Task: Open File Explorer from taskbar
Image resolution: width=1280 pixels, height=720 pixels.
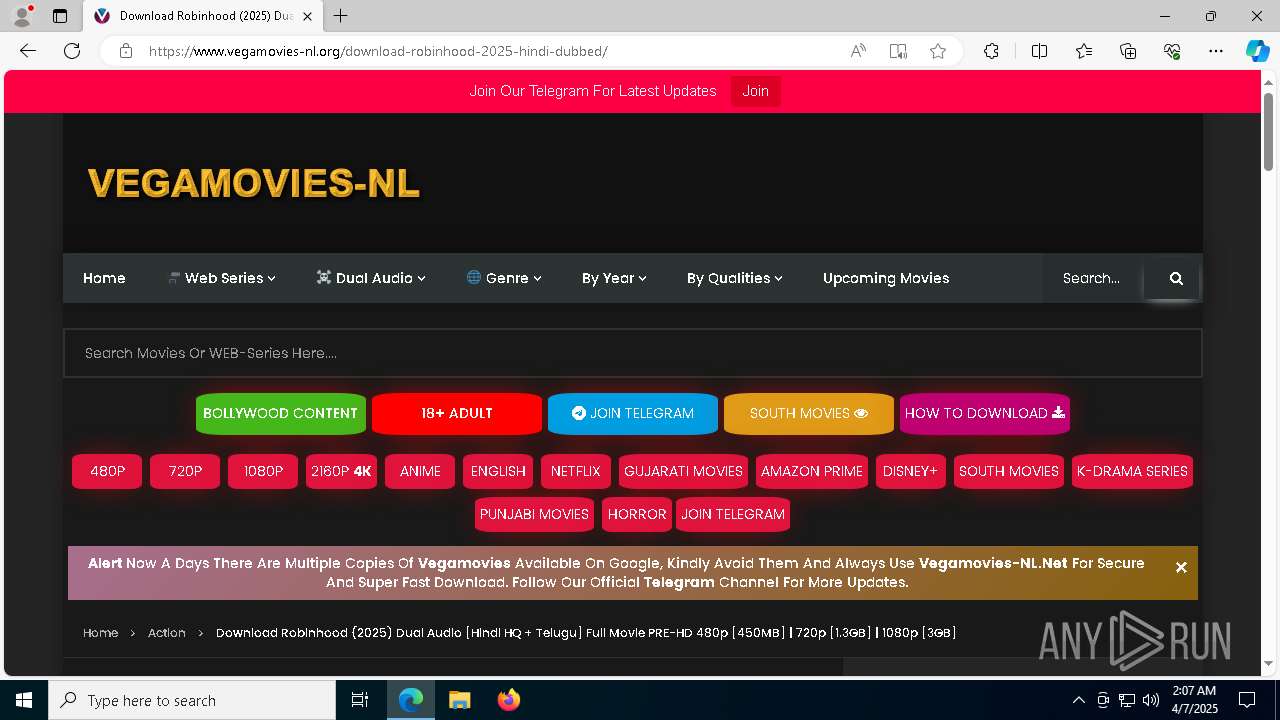Action: pos(459,700)
